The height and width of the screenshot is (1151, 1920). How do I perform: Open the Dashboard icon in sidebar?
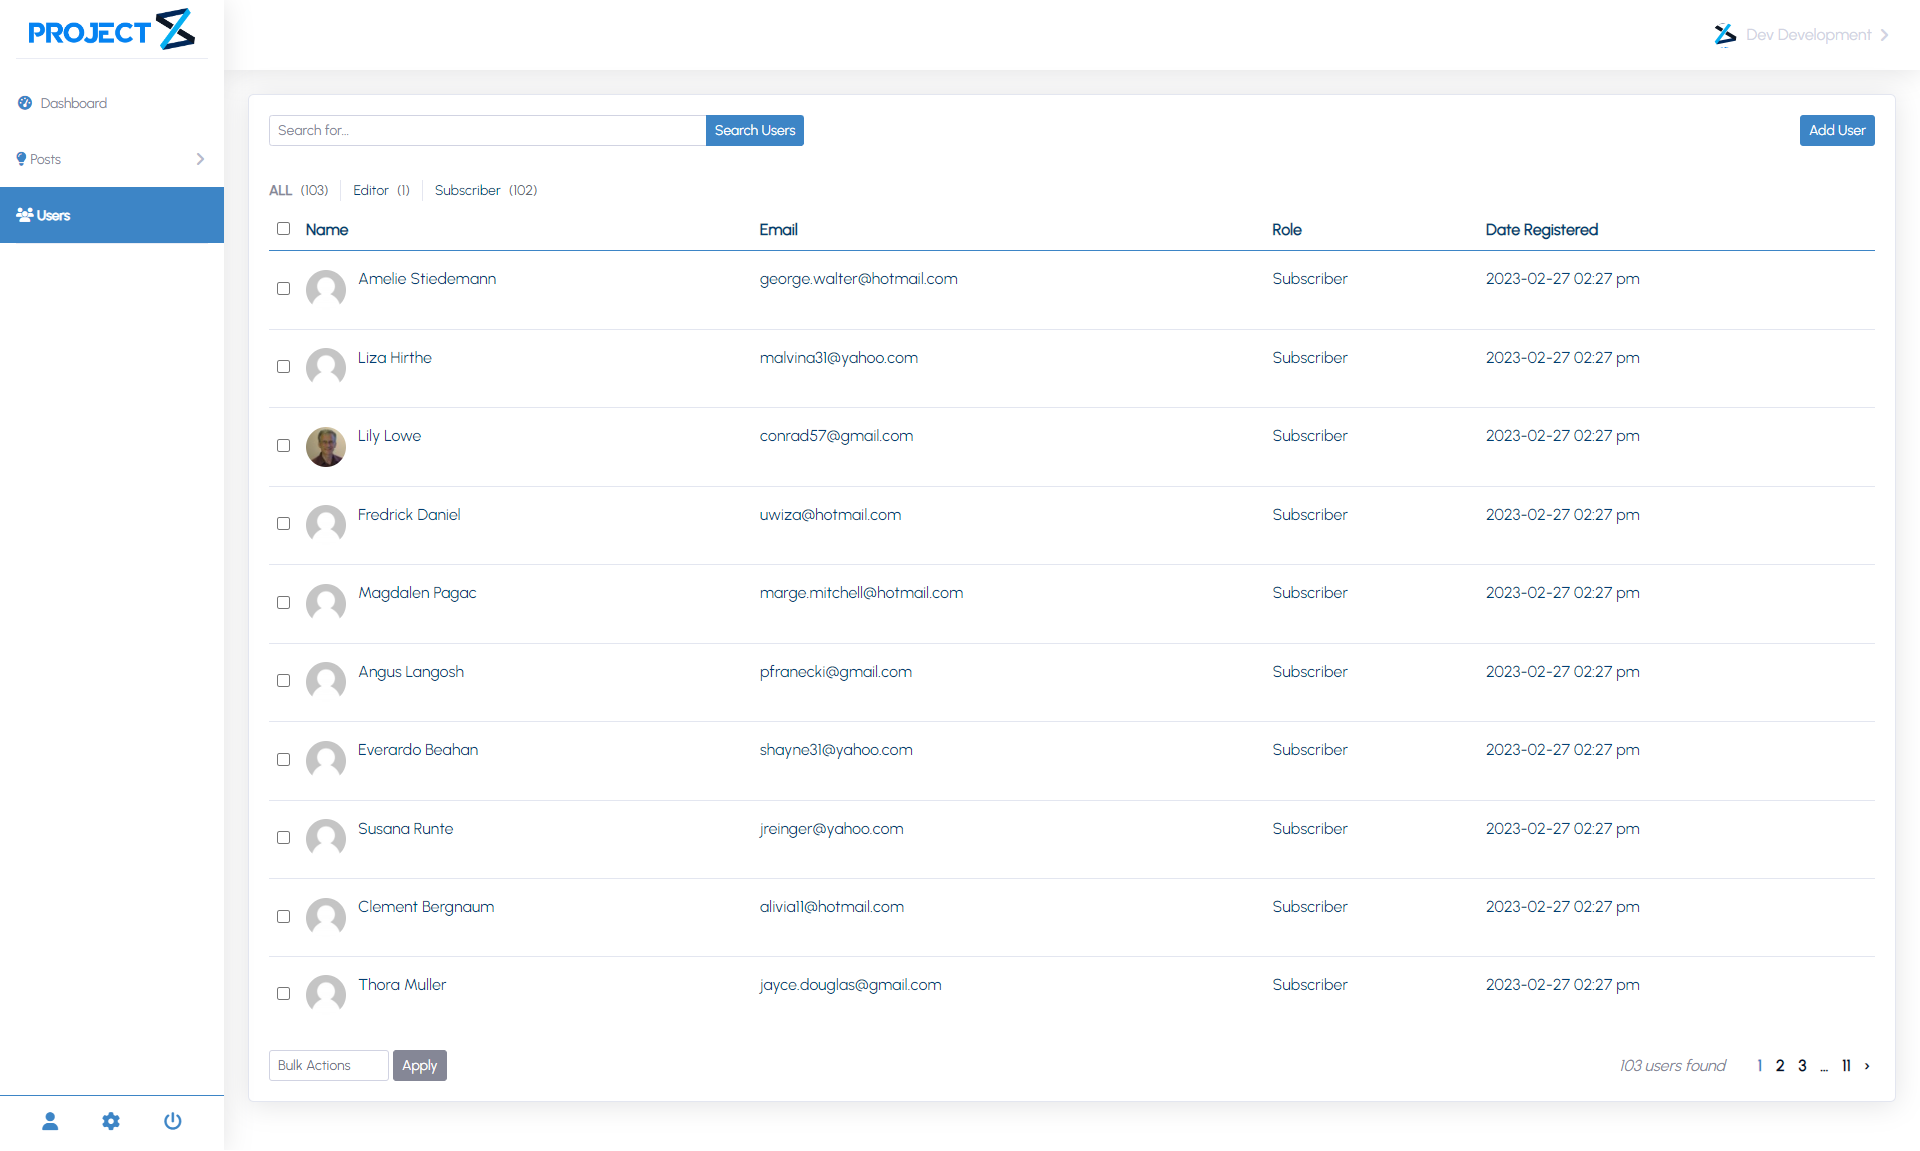25,103
